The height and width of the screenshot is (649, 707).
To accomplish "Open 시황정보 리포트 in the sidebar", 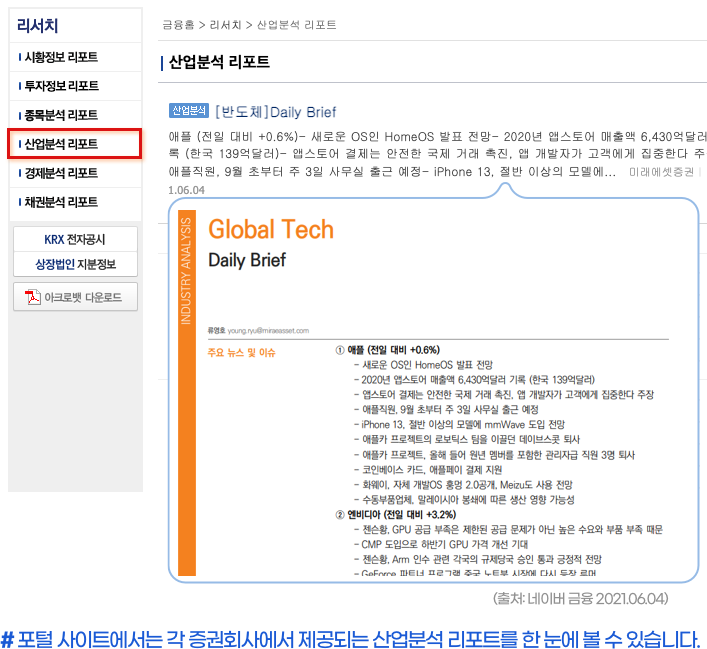I will tap(61, 58).
